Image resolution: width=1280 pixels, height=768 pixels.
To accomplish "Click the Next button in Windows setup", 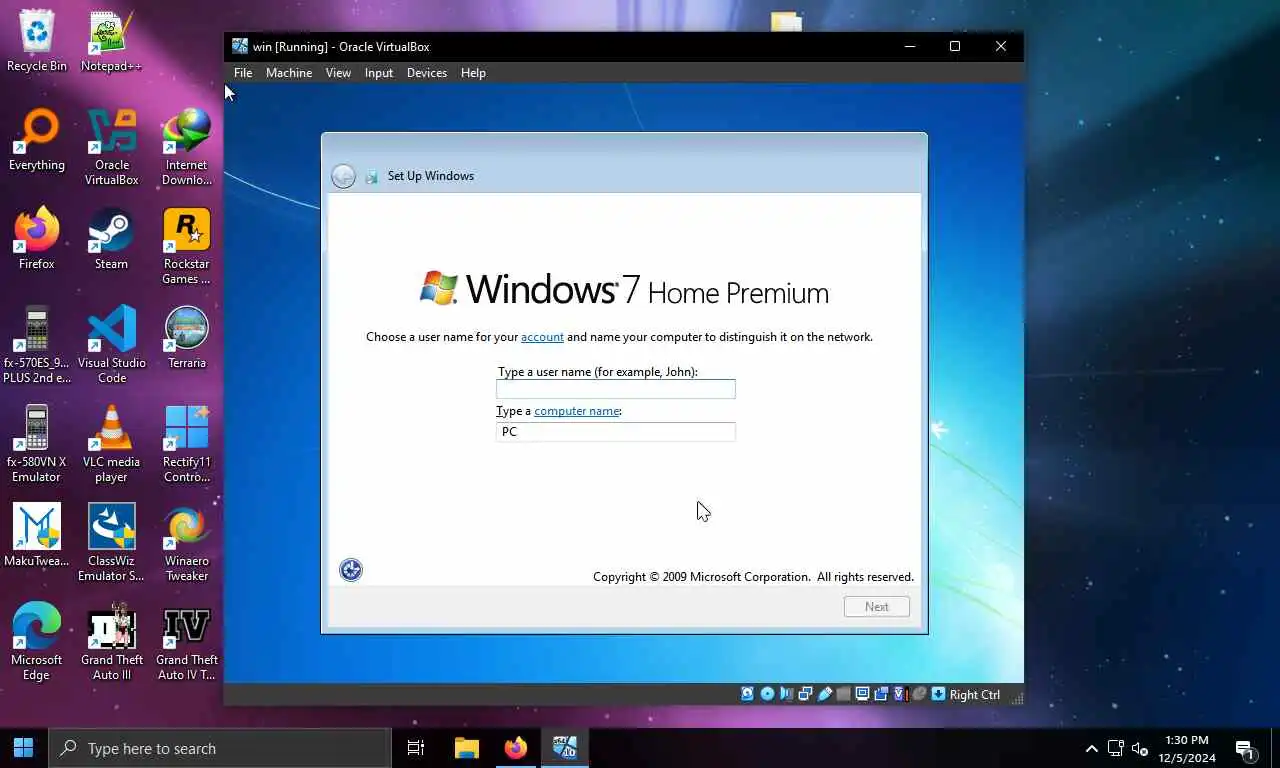I will [877, 607].
